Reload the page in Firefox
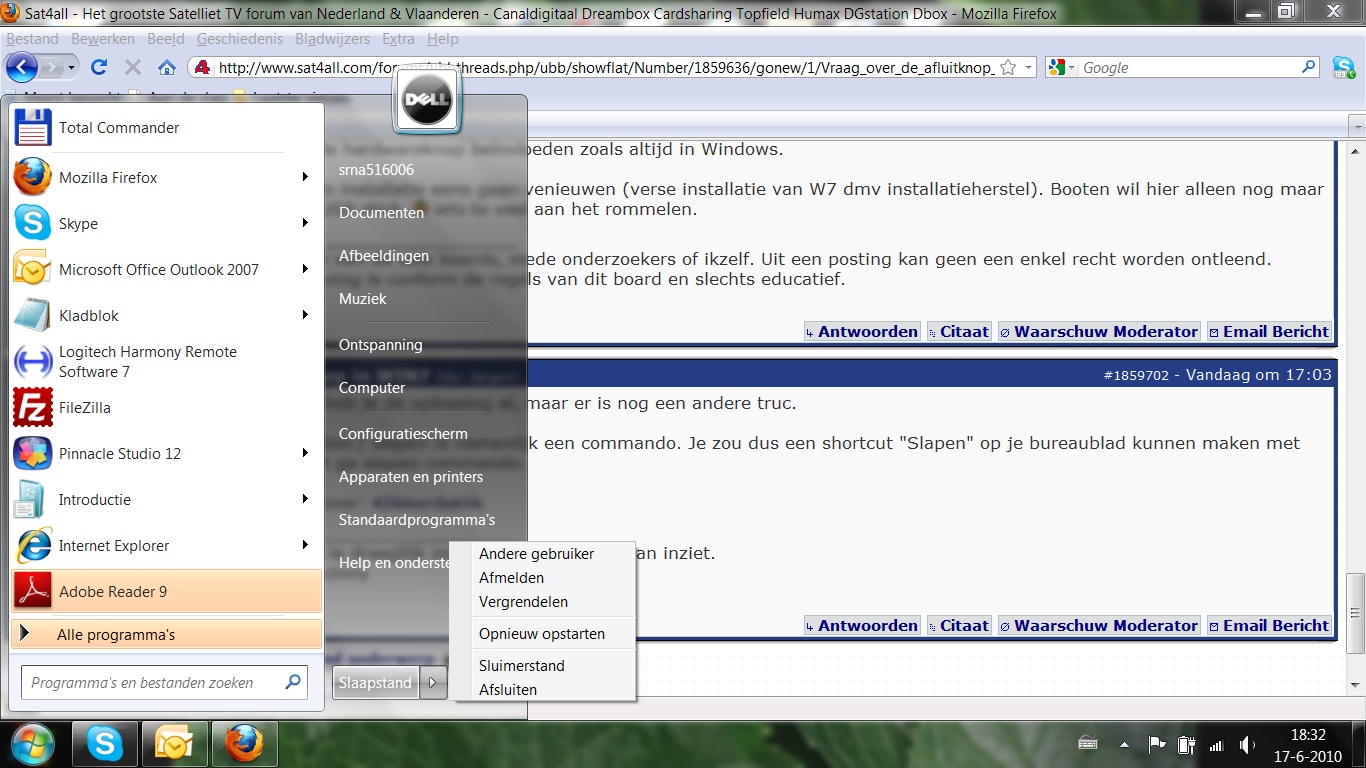The image size is (1366, 768). (98, 68)
